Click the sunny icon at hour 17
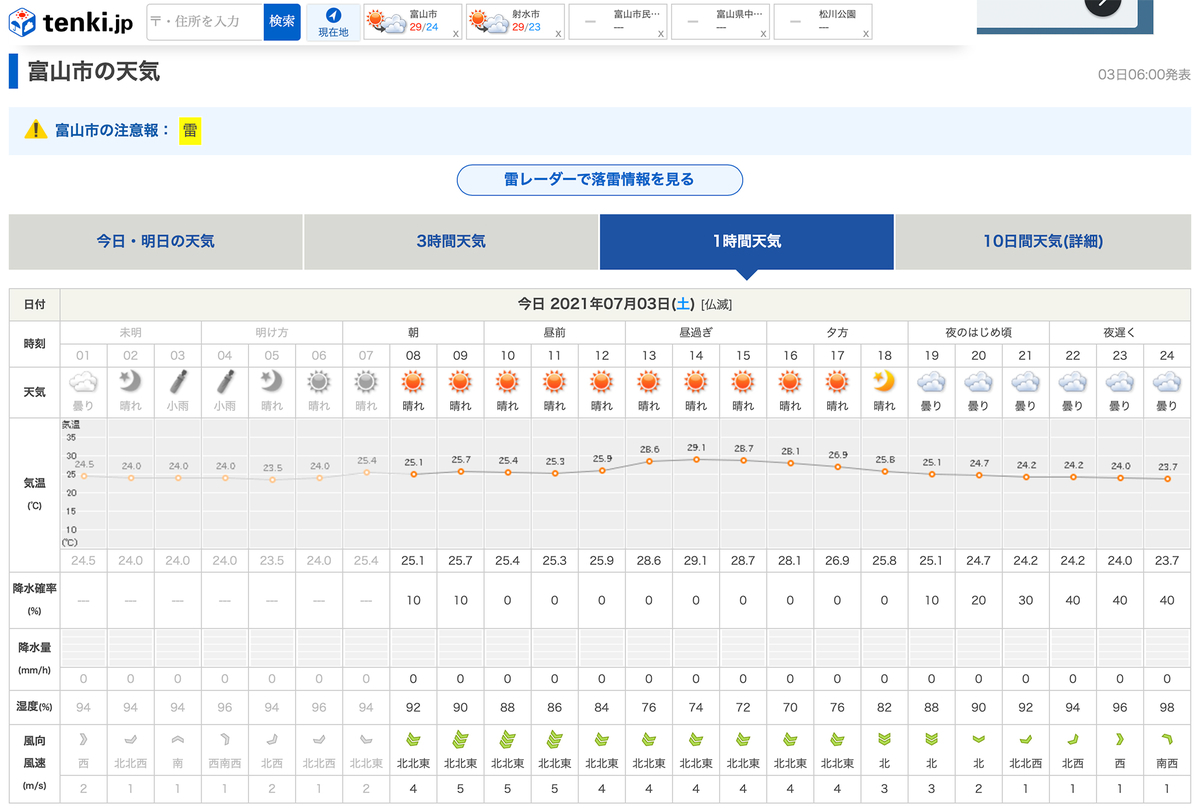 [x=837, y=381]
